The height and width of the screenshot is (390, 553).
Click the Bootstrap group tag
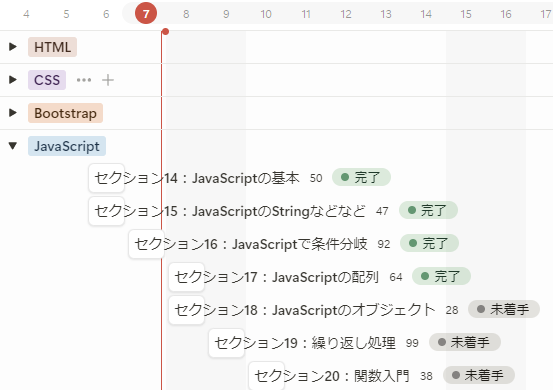(x=65, y=113)
